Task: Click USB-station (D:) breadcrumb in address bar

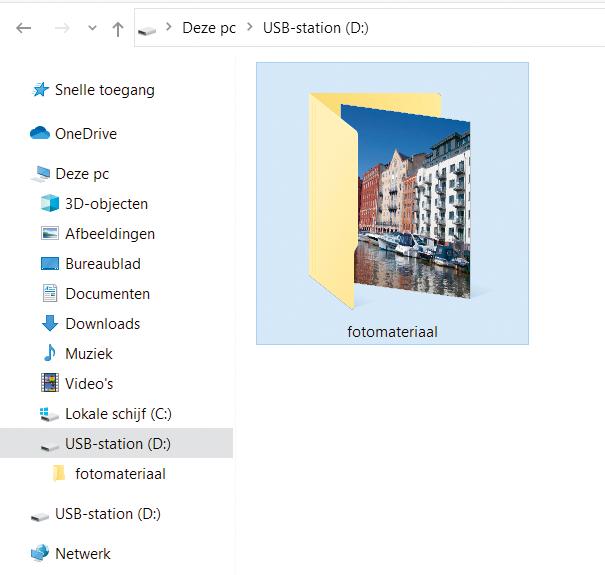Action: pyautogui.click(x=316, y=28)
